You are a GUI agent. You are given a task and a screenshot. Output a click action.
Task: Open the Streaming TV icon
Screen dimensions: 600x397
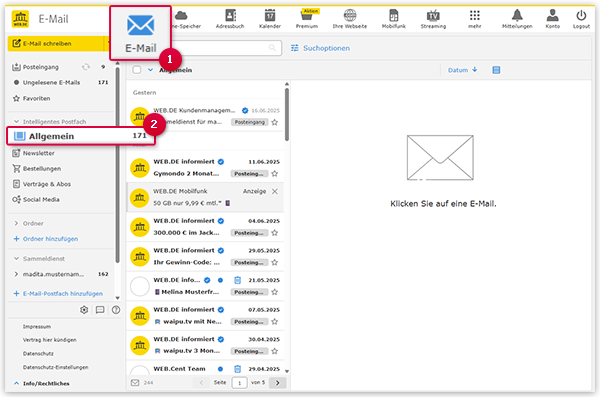coord(433,19)
